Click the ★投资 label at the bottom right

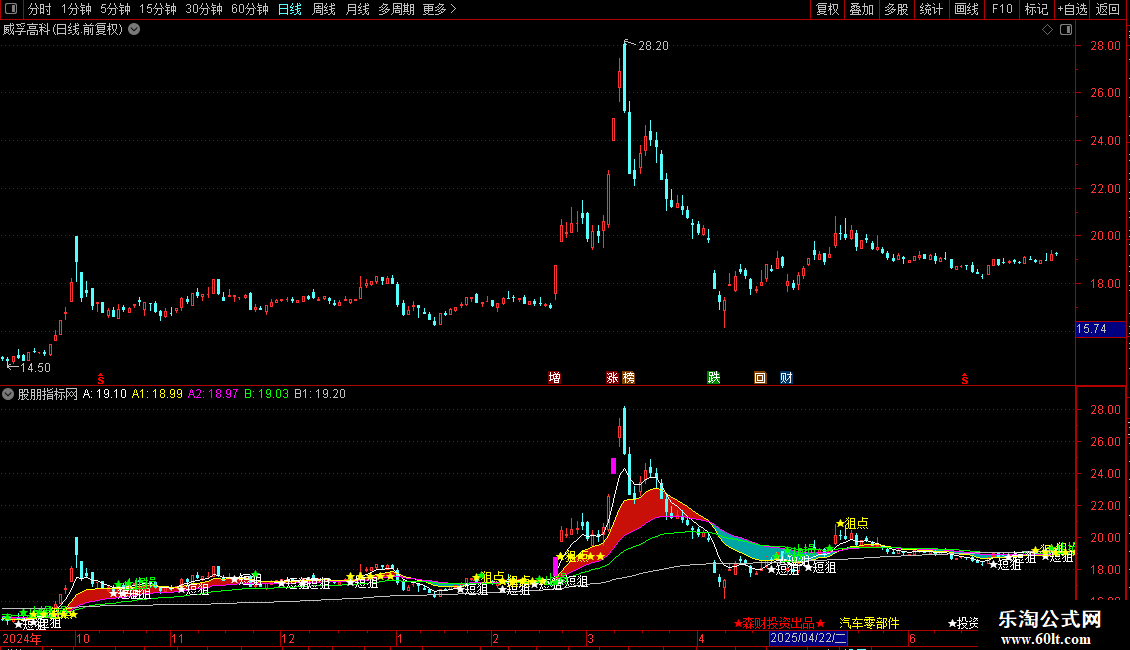(964, 623)
